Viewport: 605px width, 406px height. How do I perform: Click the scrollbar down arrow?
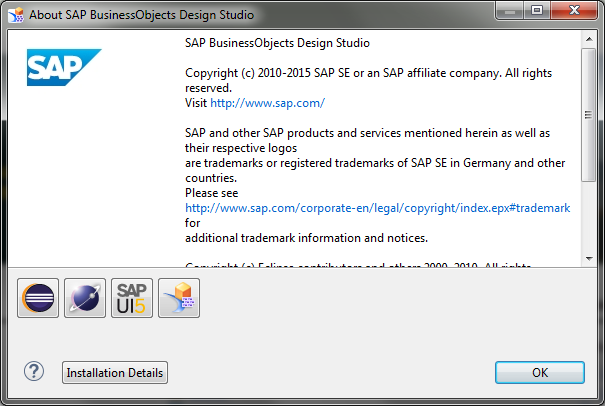pos(589,259)
